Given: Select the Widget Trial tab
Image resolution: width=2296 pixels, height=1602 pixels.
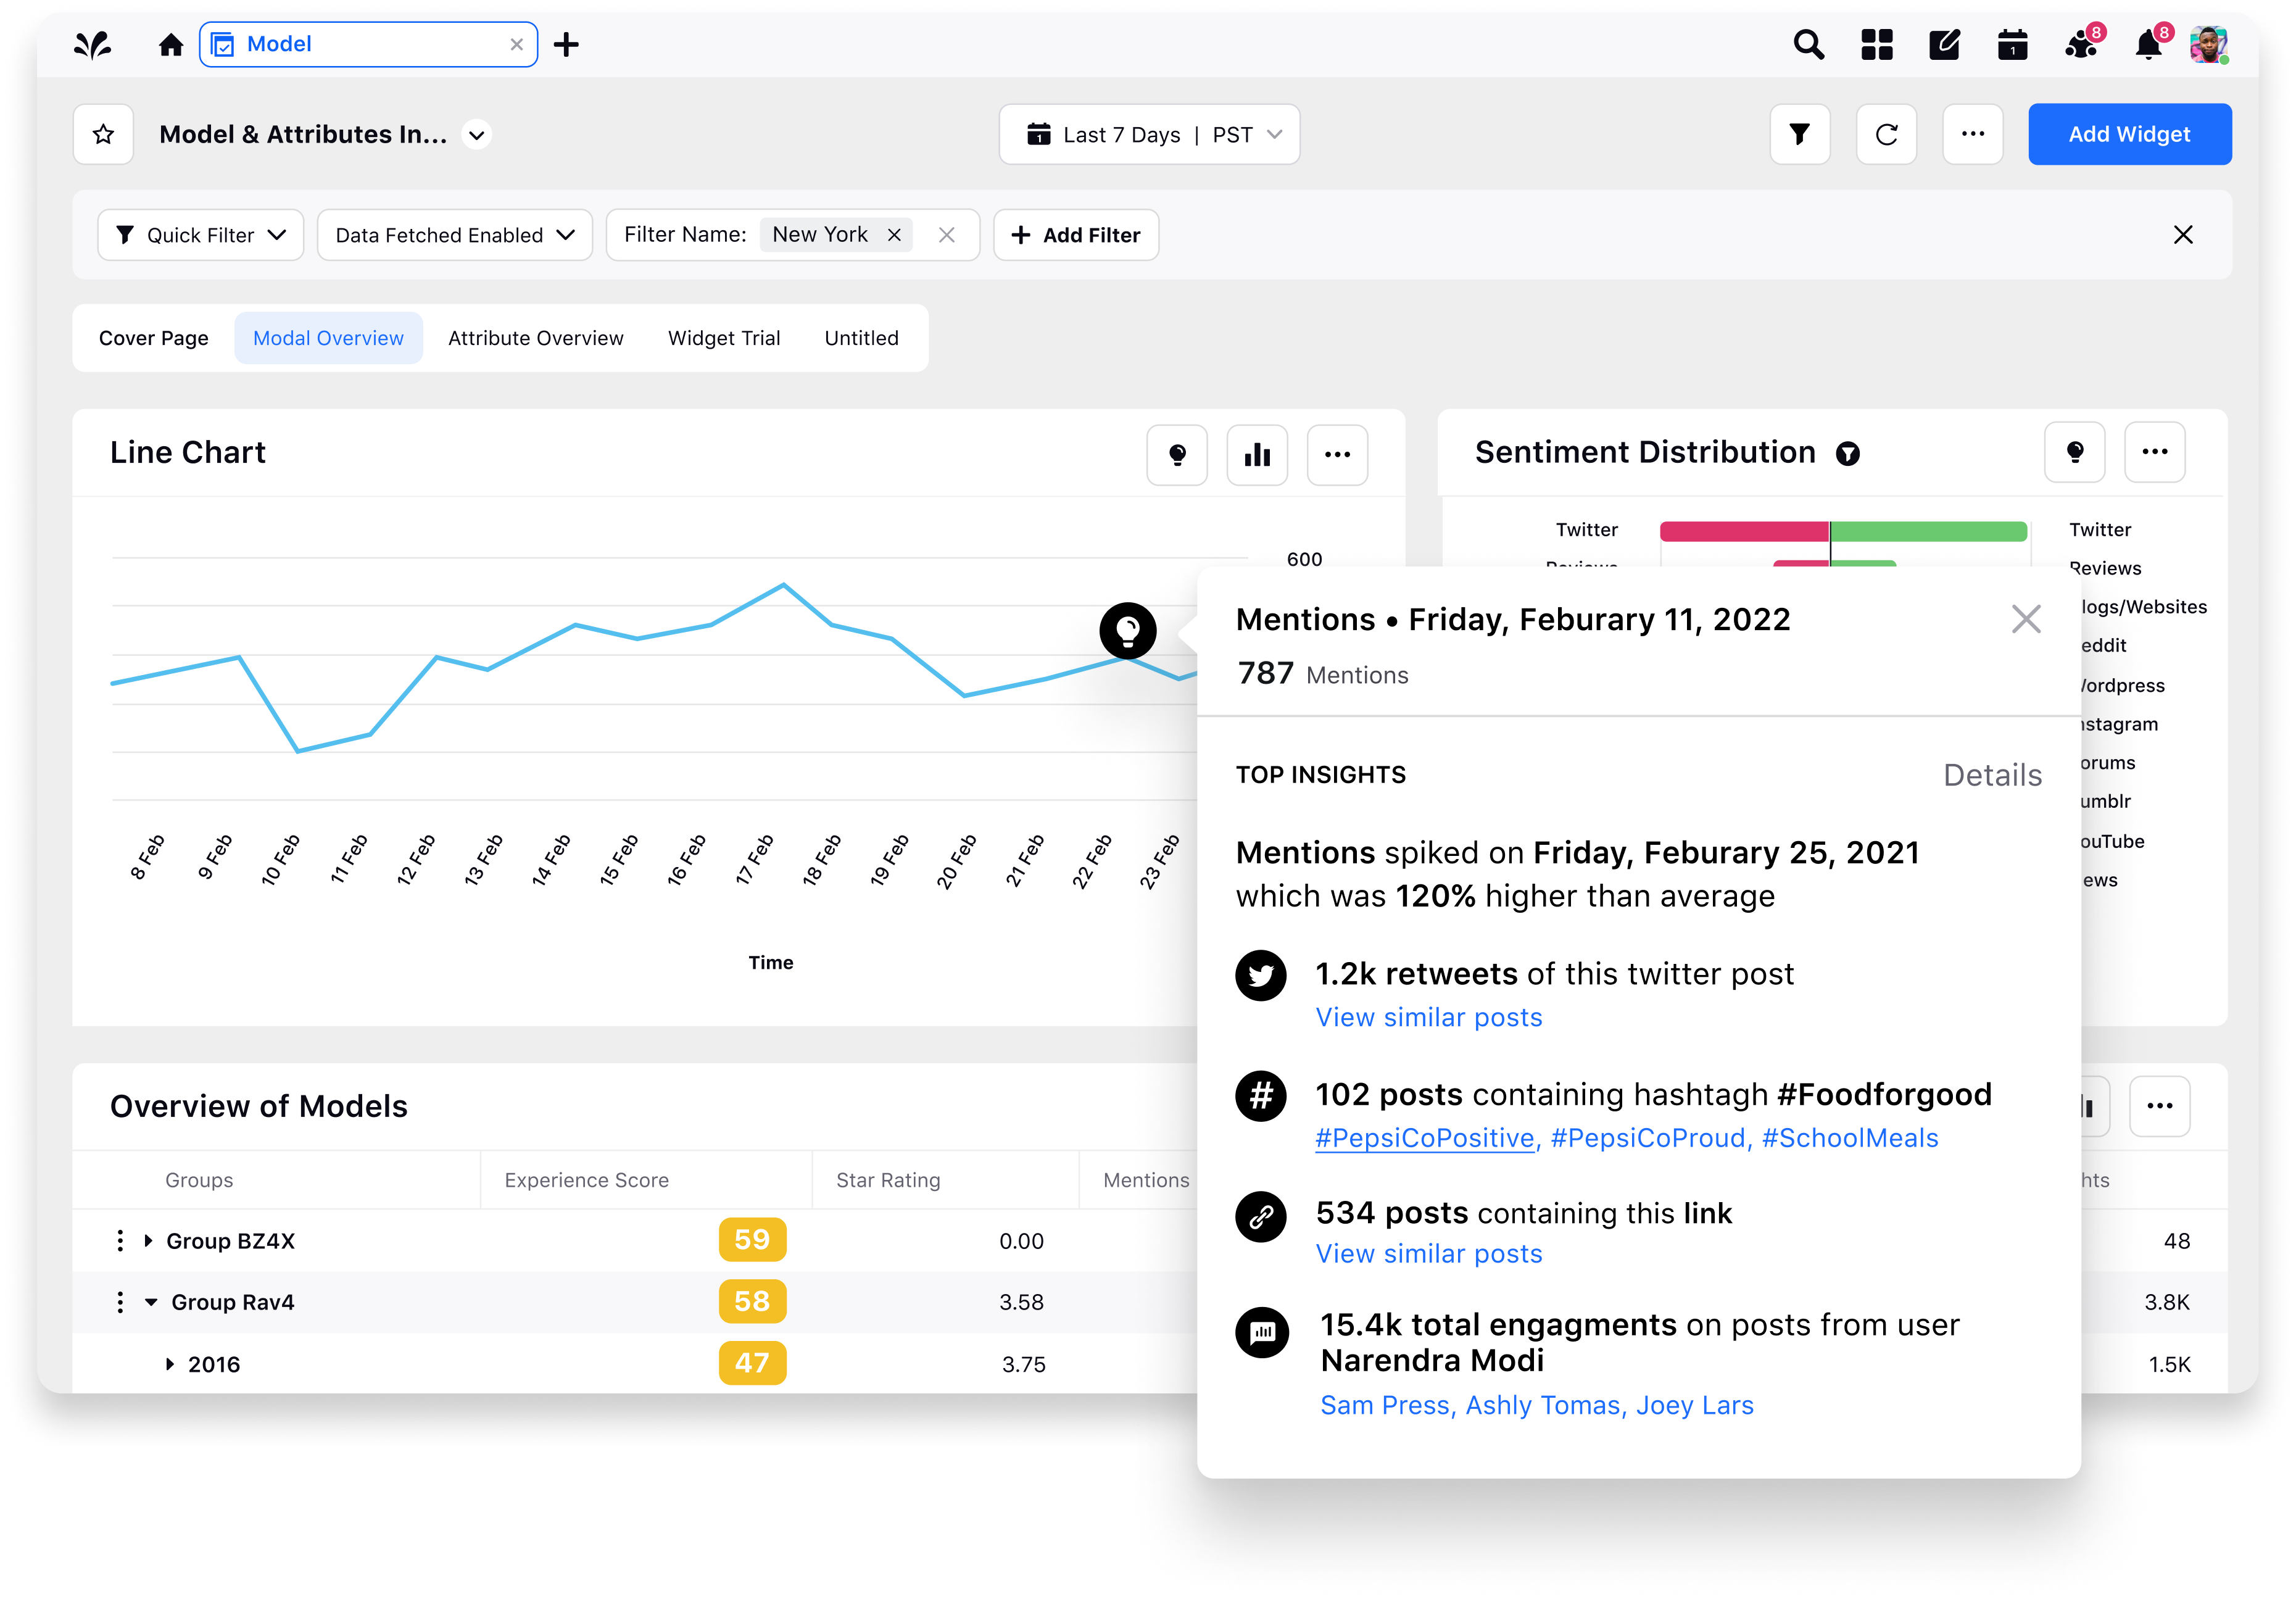Looking at the screenshot, I should [723, 338].
